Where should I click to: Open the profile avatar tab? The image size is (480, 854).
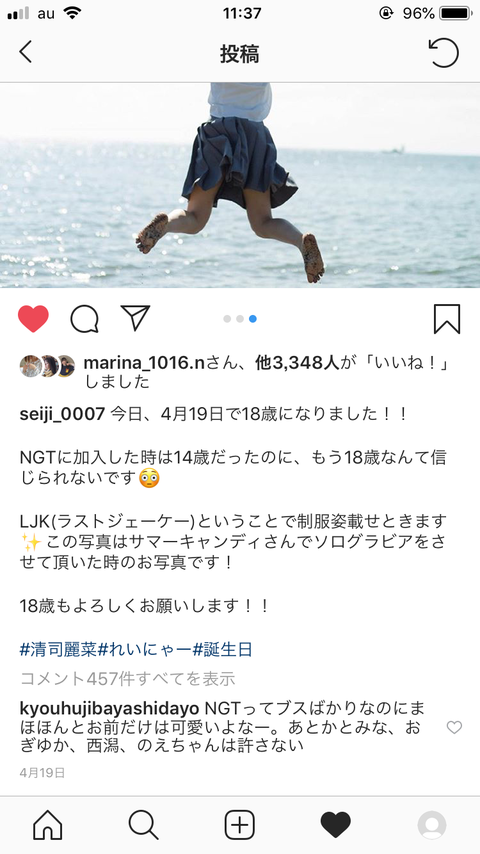coord(432,825)
